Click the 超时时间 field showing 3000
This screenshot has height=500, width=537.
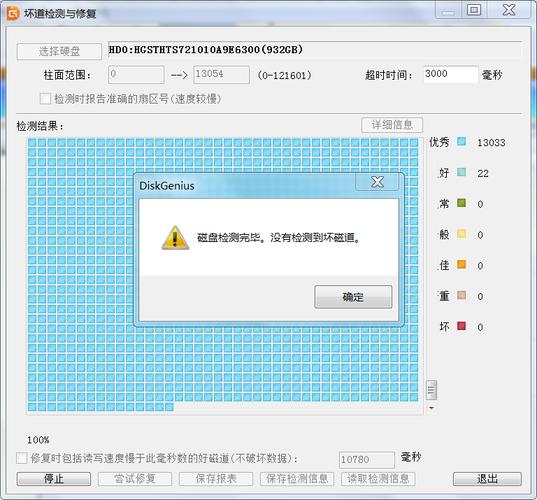tap(450, 74)
